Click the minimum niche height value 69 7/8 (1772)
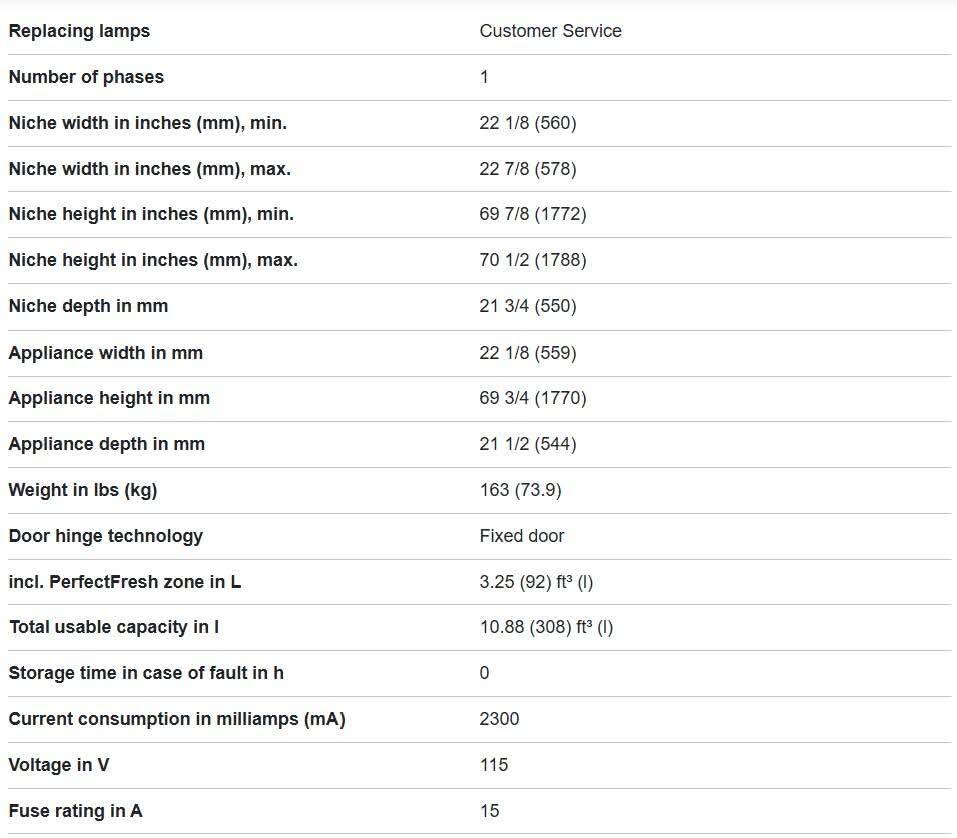The width and height of the screenshot is (957, 838). pyautogui.click(x=532, y=214)
